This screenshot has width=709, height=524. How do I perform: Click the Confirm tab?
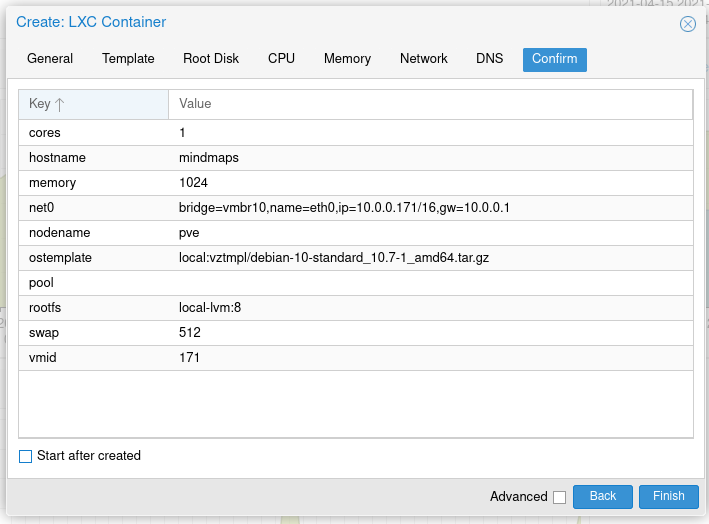tap(555, 60)
